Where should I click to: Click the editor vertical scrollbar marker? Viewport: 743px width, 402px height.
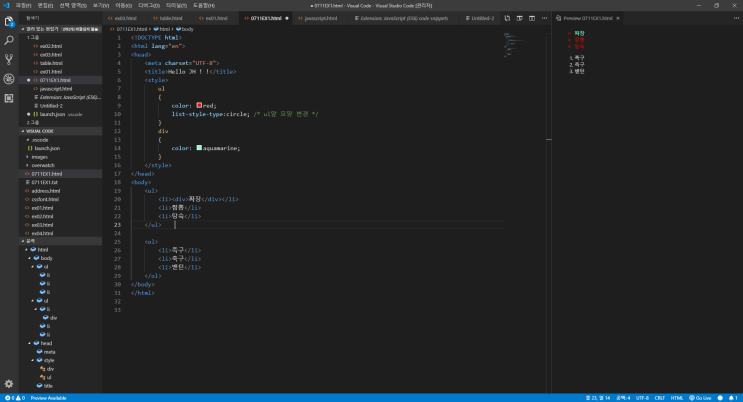[x=548, y=139]
